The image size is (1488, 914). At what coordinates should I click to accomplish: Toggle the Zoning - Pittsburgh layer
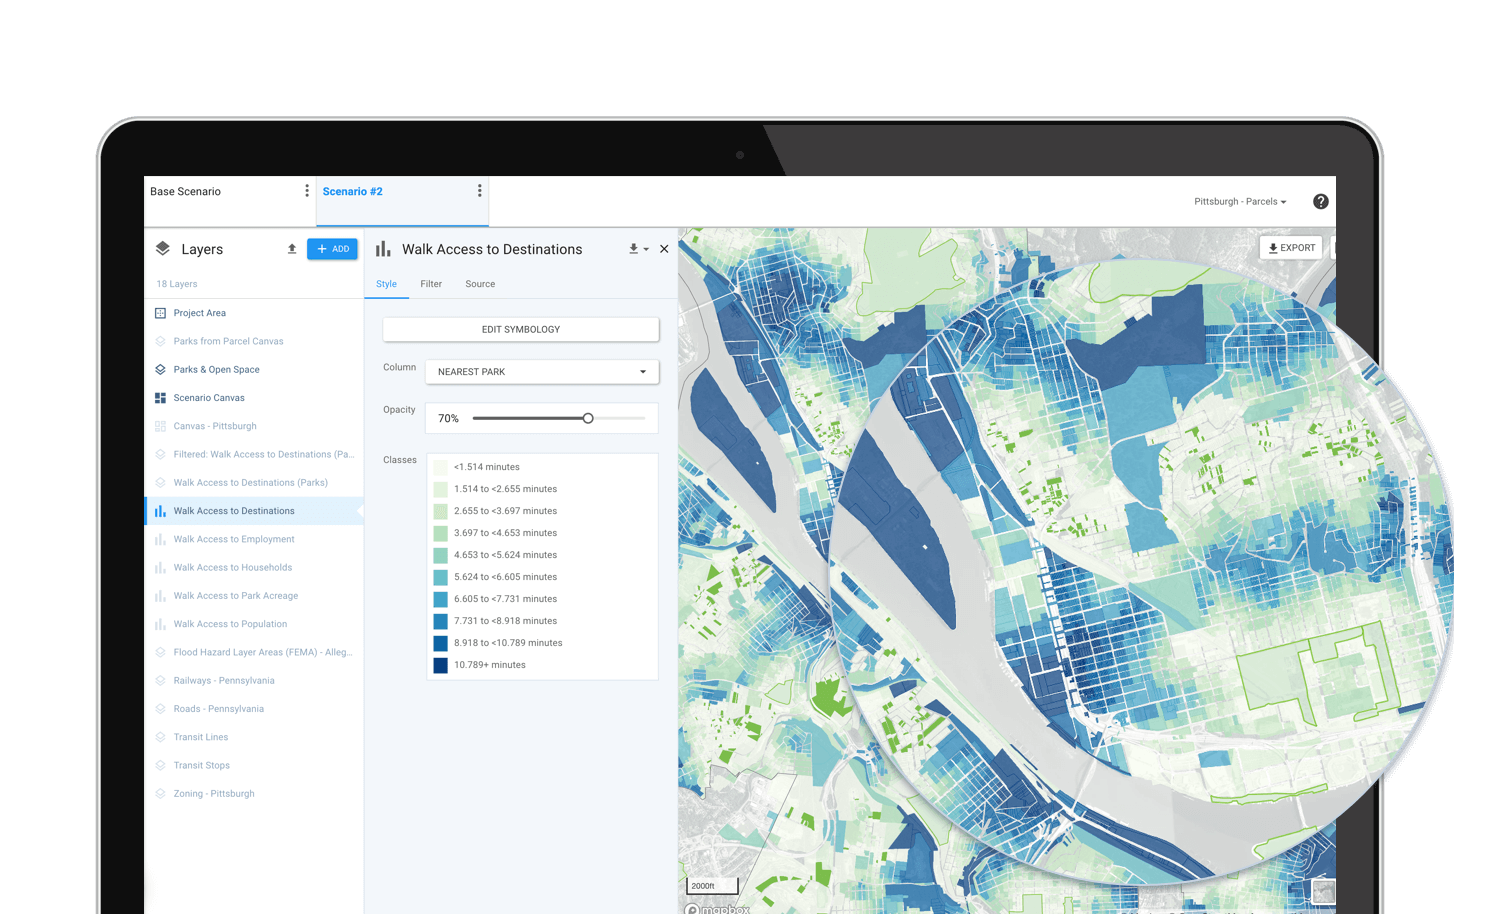161,793
